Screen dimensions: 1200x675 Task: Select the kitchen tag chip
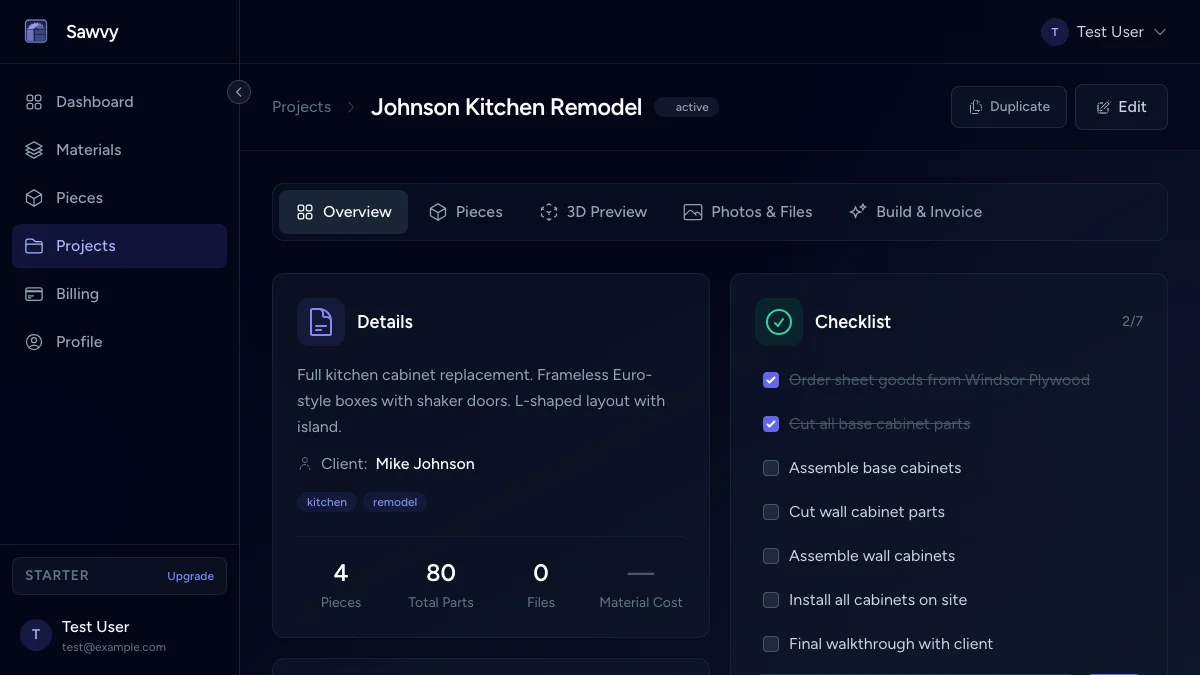[327, 502]
